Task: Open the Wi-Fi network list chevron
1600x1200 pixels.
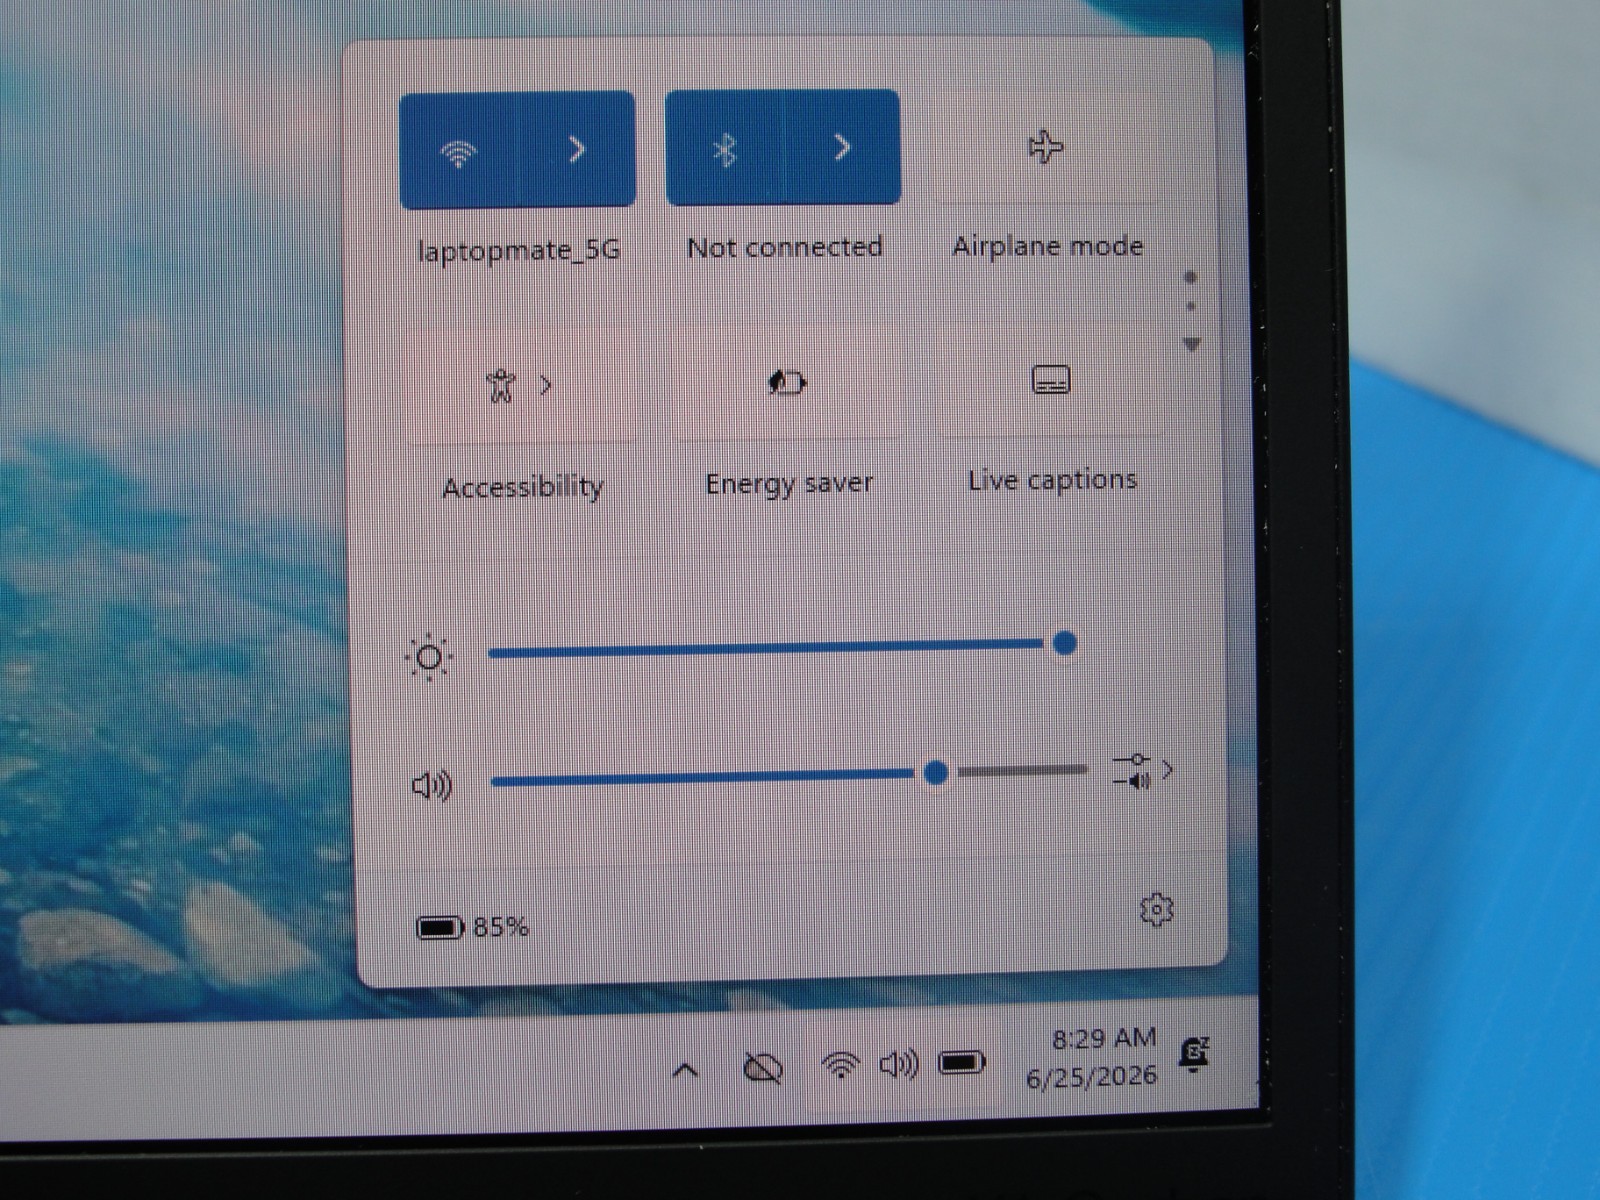Action: pos(578,150)
